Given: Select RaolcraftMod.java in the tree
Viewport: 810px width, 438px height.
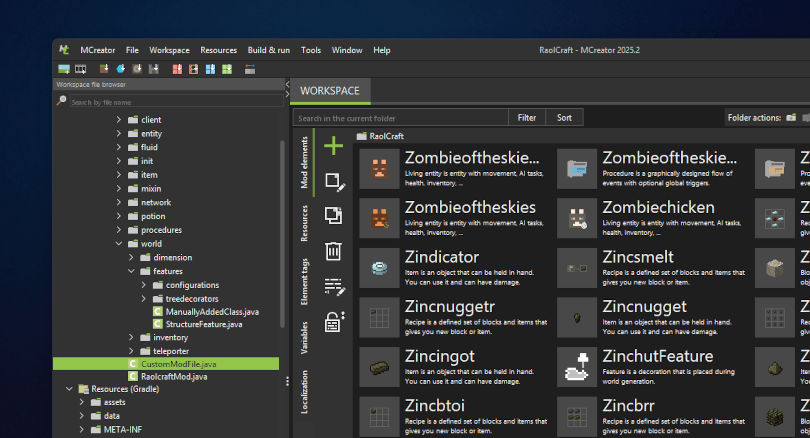Looking at the screenshot, I should [168, 377].
